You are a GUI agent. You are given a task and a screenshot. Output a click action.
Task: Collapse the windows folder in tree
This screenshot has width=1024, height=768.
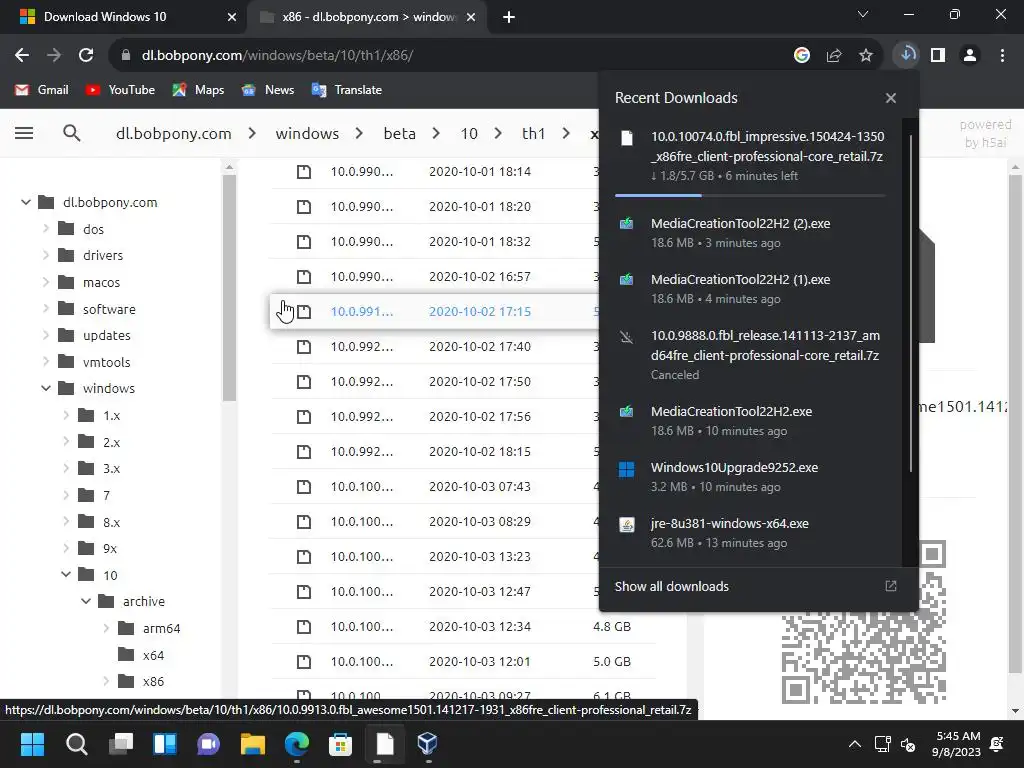(46, 389)
